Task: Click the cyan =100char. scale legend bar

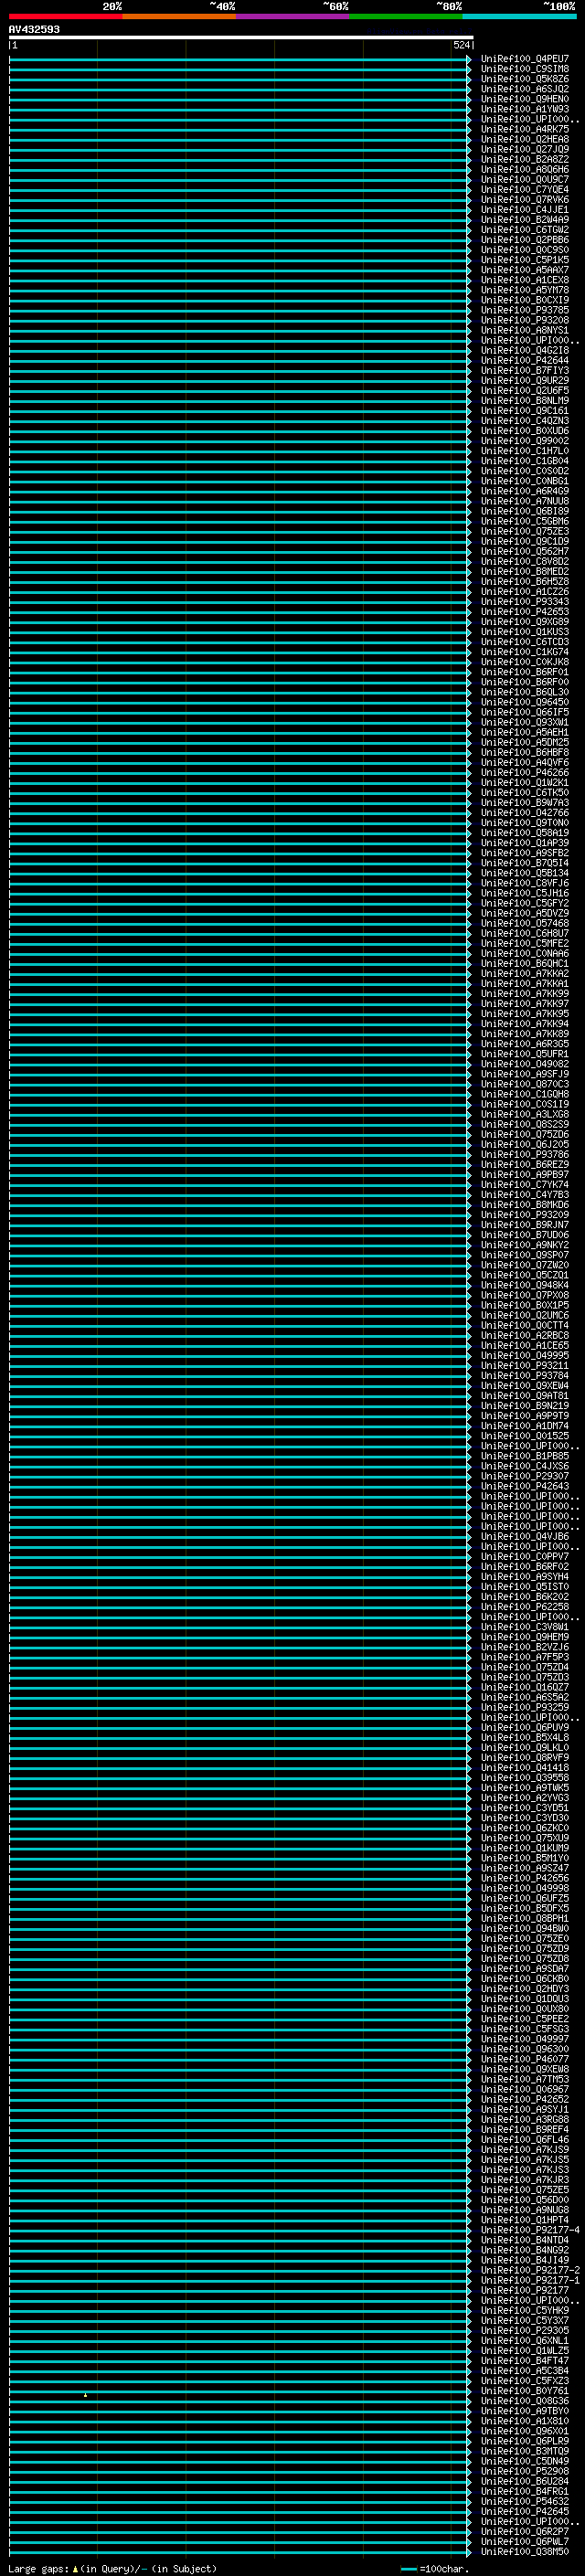Action: tap(408, 2569)
